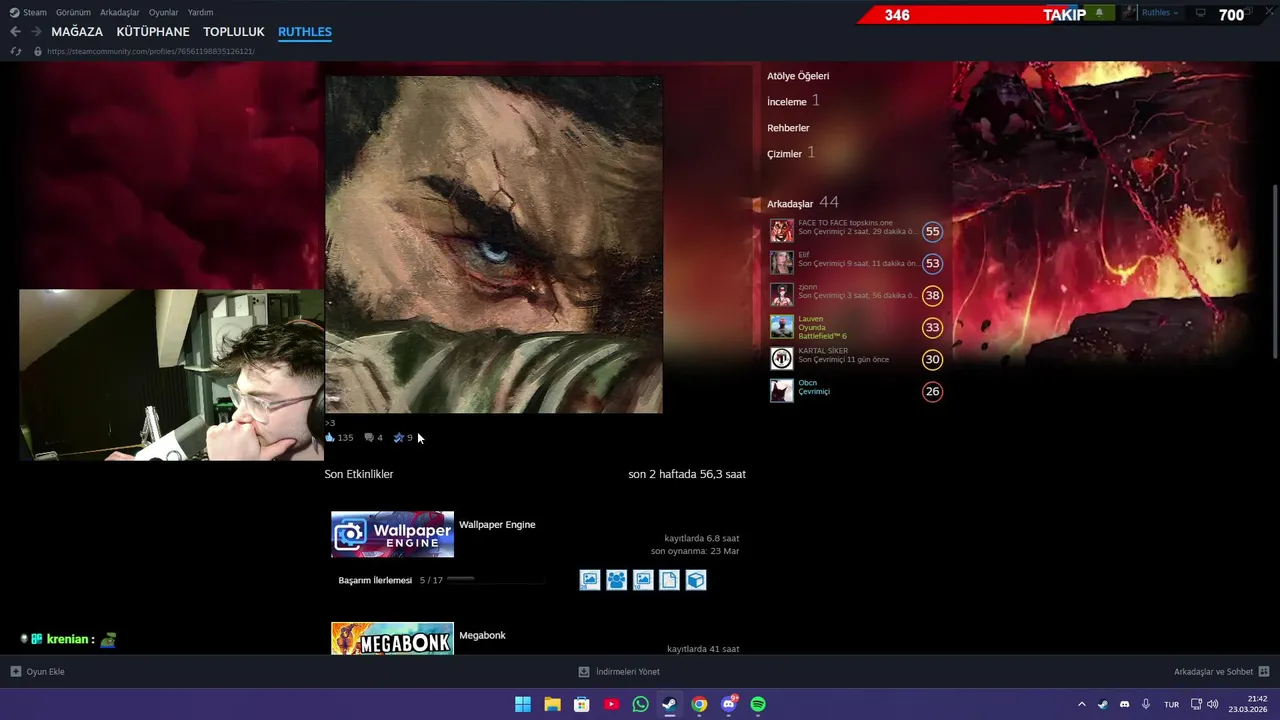This screenshot has width=1280, height=720.
Task: Click the level 53 badge
Action: click(x=932, y=263)
